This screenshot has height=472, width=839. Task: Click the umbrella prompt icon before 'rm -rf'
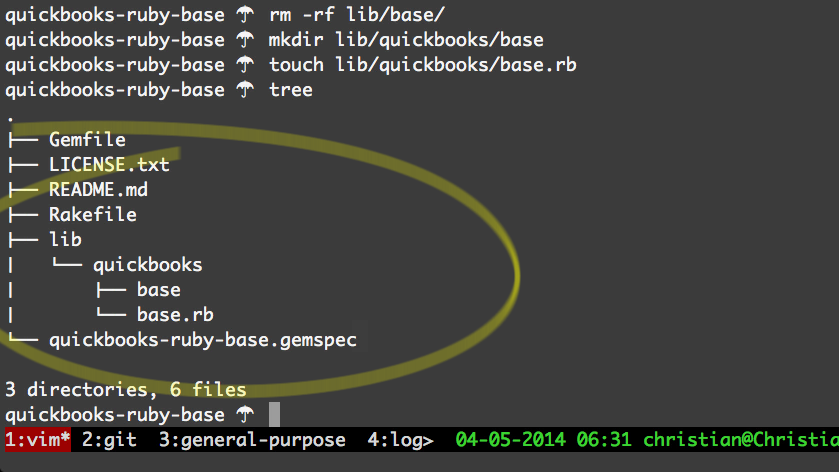pos(246,15)
